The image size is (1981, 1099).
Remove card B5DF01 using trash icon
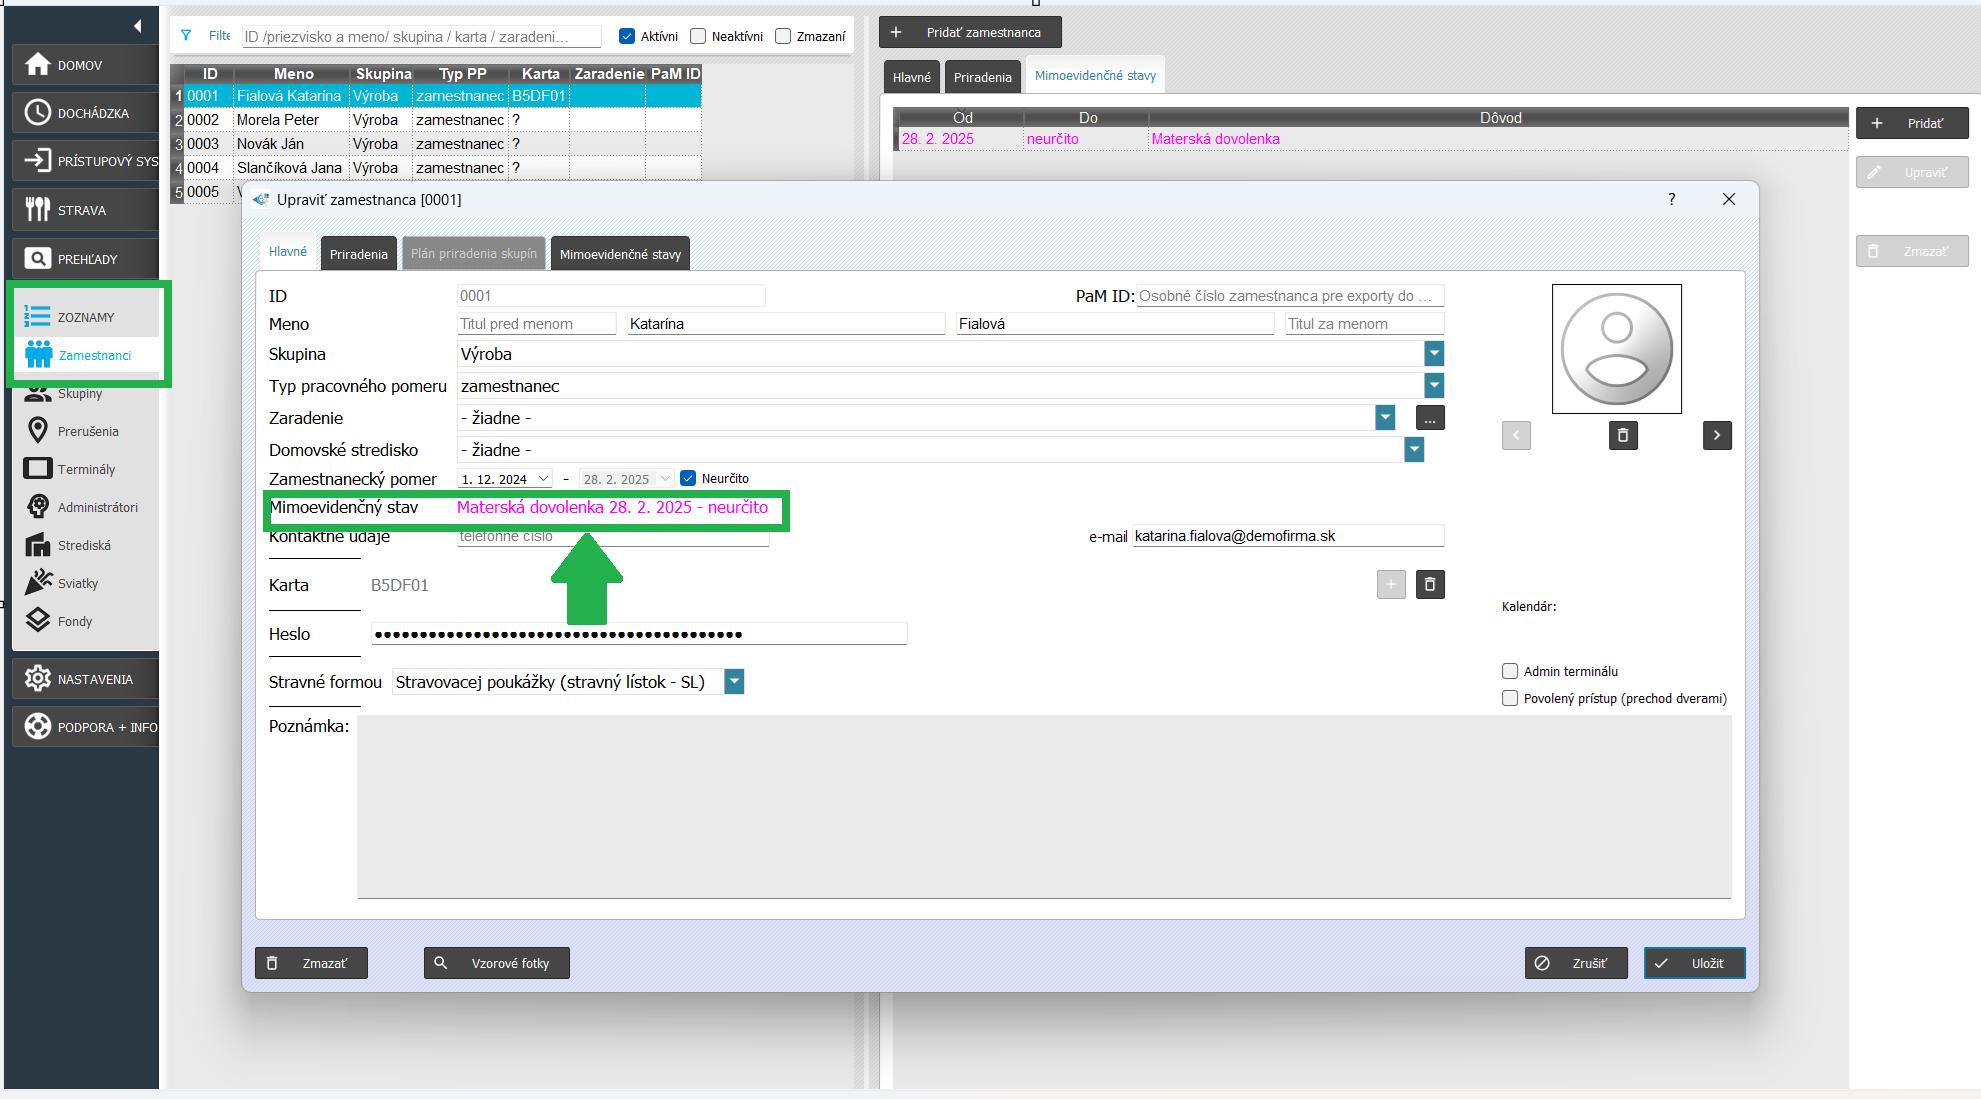pyautogui.click(x=1429, y=585)
